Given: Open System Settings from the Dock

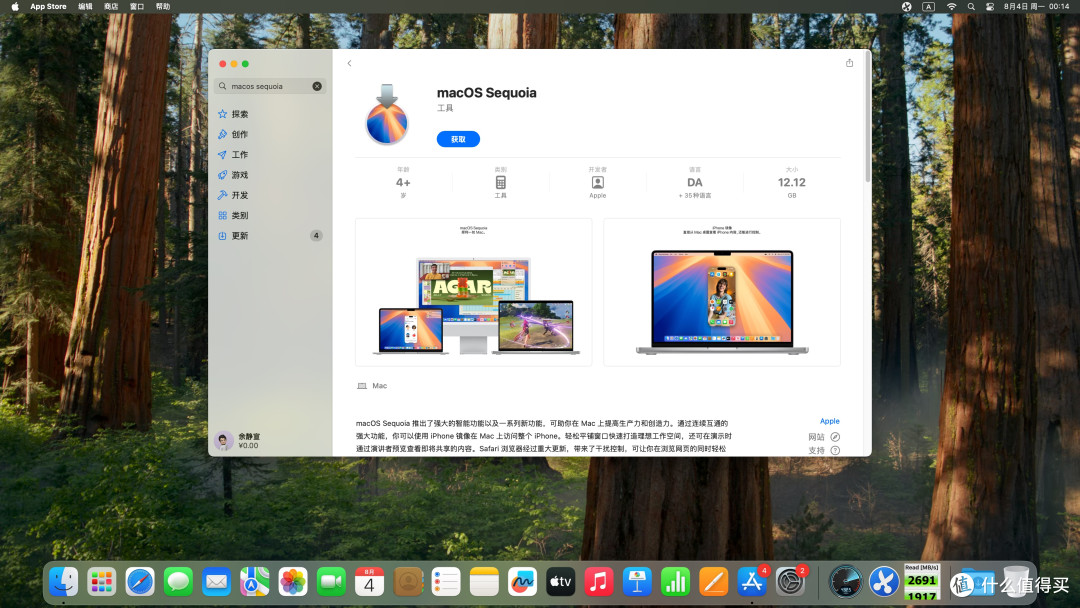Looking at the screenshot, I should pyautogui.click(x=790, y=582).
